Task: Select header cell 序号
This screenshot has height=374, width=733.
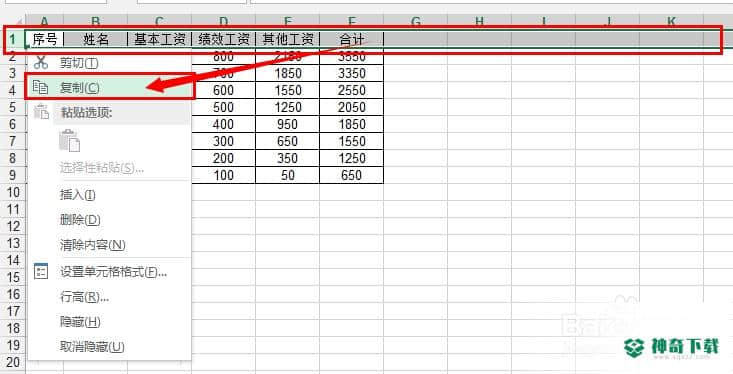Action: [45, 39]
